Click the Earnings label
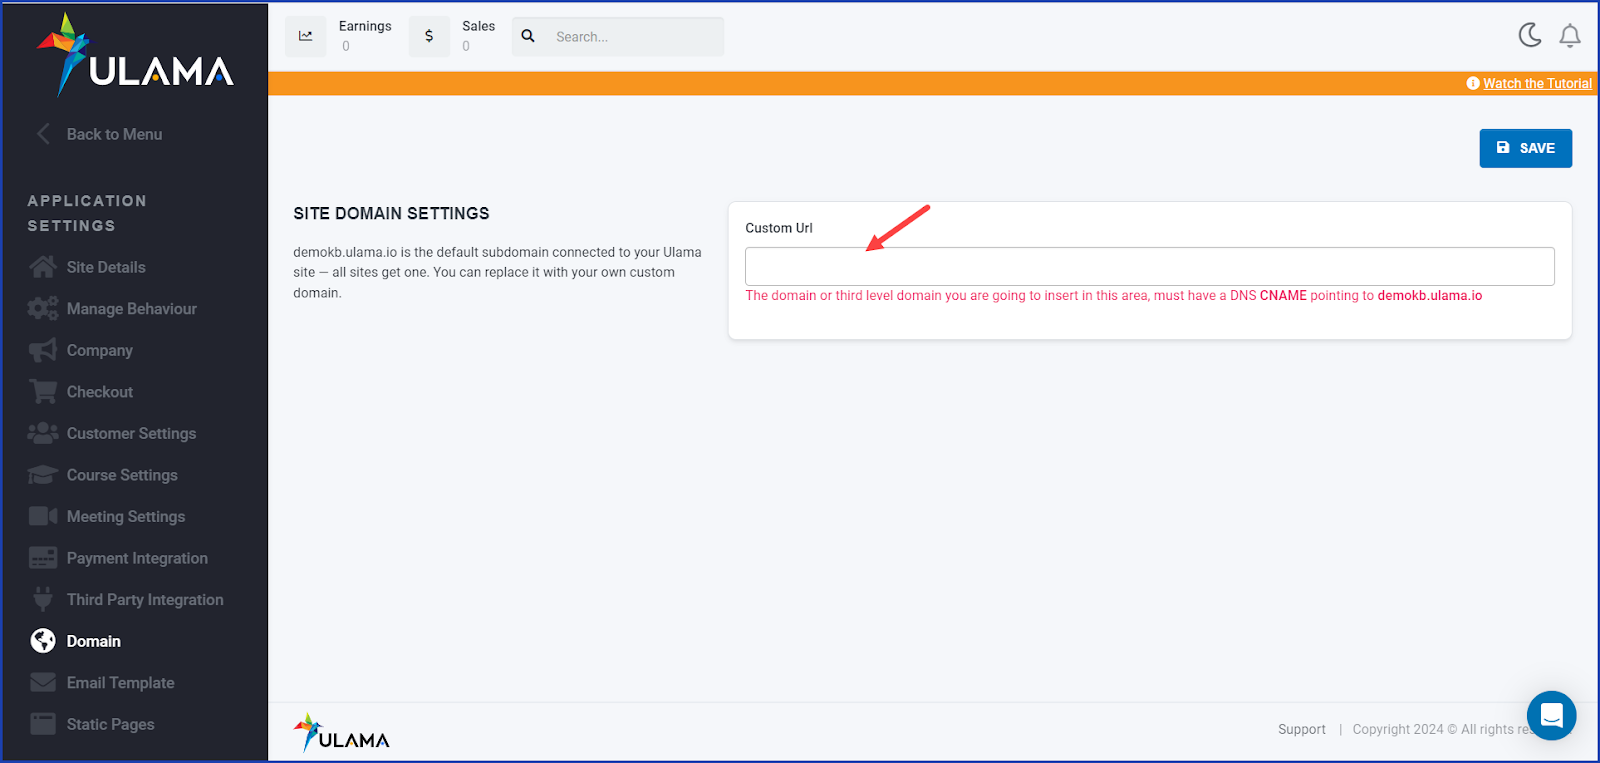 tap(365, 26)
